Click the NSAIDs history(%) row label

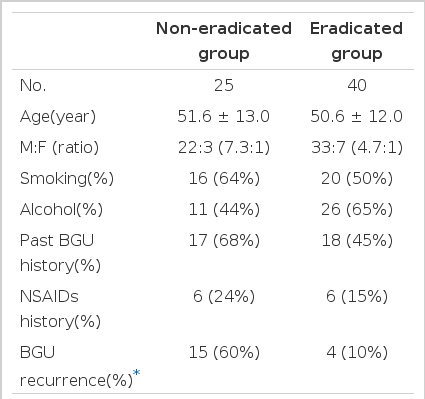(x=60, y=309)
